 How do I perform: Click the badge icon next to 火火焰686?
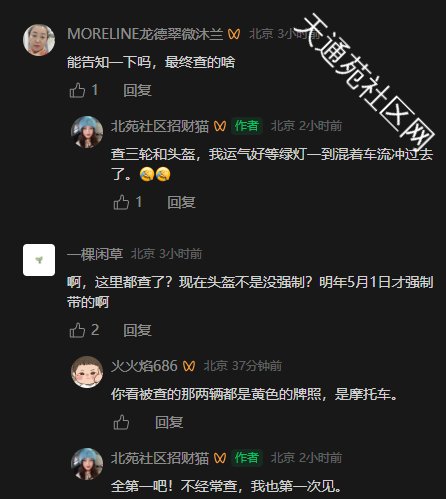tap(189, 366)
